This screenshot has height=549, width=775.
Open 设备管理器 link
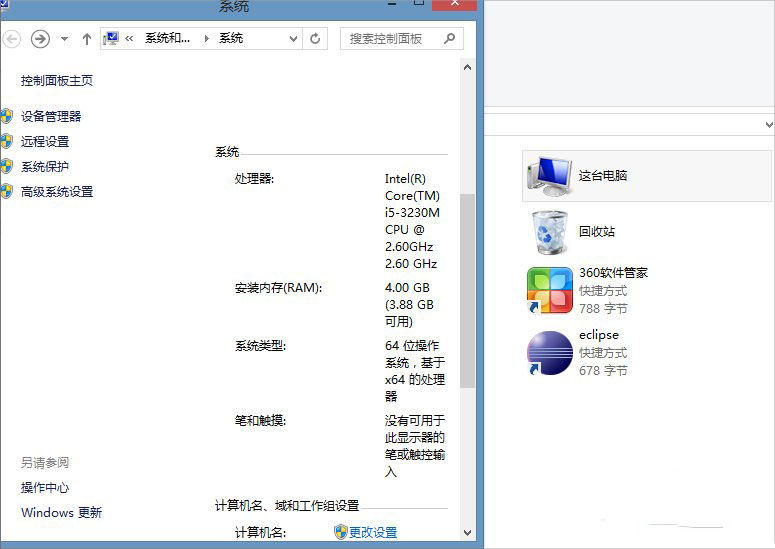51,117
